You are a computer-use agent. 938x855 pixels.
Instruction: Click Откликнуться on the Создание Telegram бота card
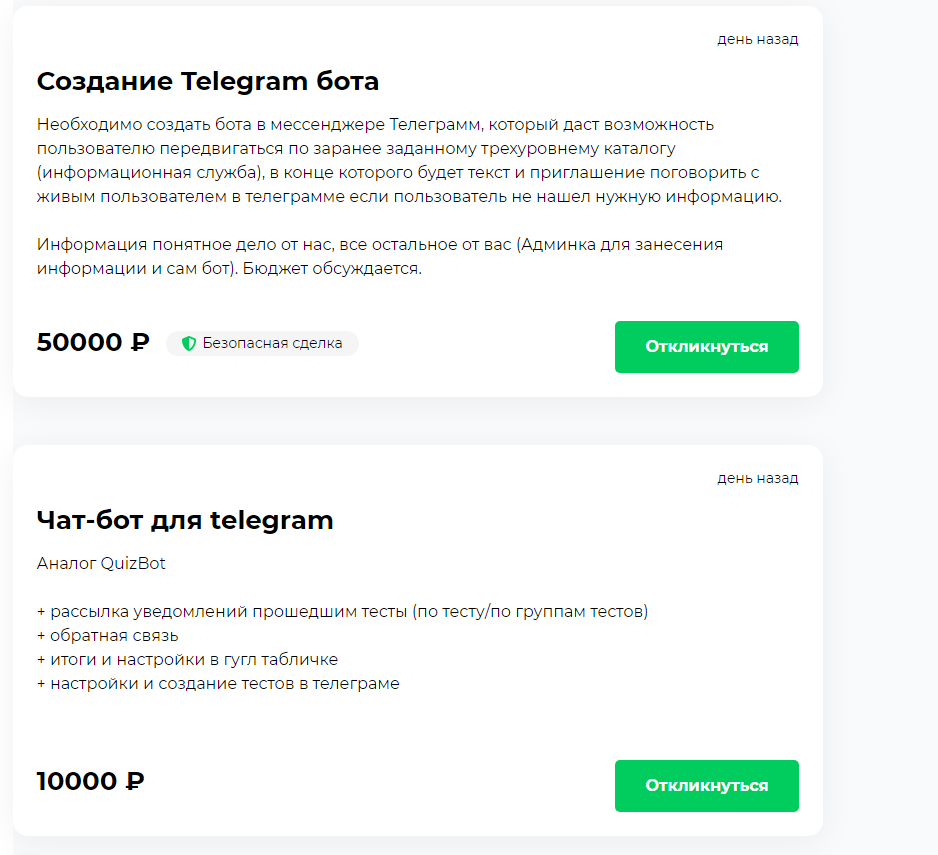click(x=706, y=347)
